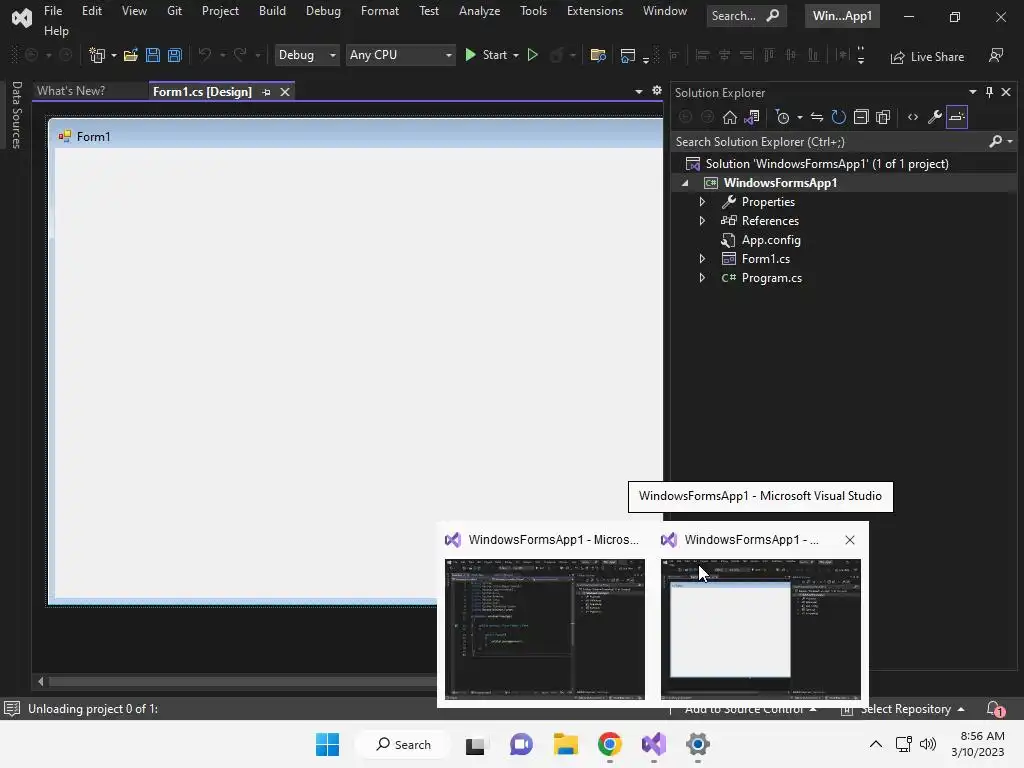
Task: Open the form designer window thumbnail preview
Action: (761, 629)
